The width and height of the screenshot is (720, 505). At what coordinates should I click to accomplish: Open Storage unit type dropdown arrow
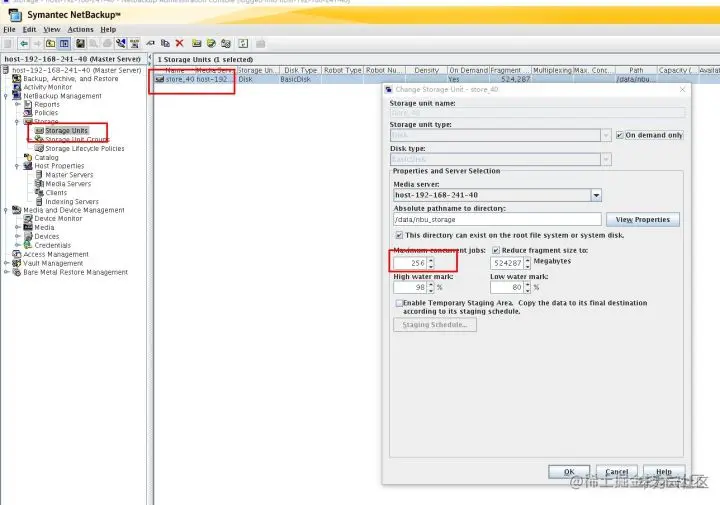[x=606, y=135]
